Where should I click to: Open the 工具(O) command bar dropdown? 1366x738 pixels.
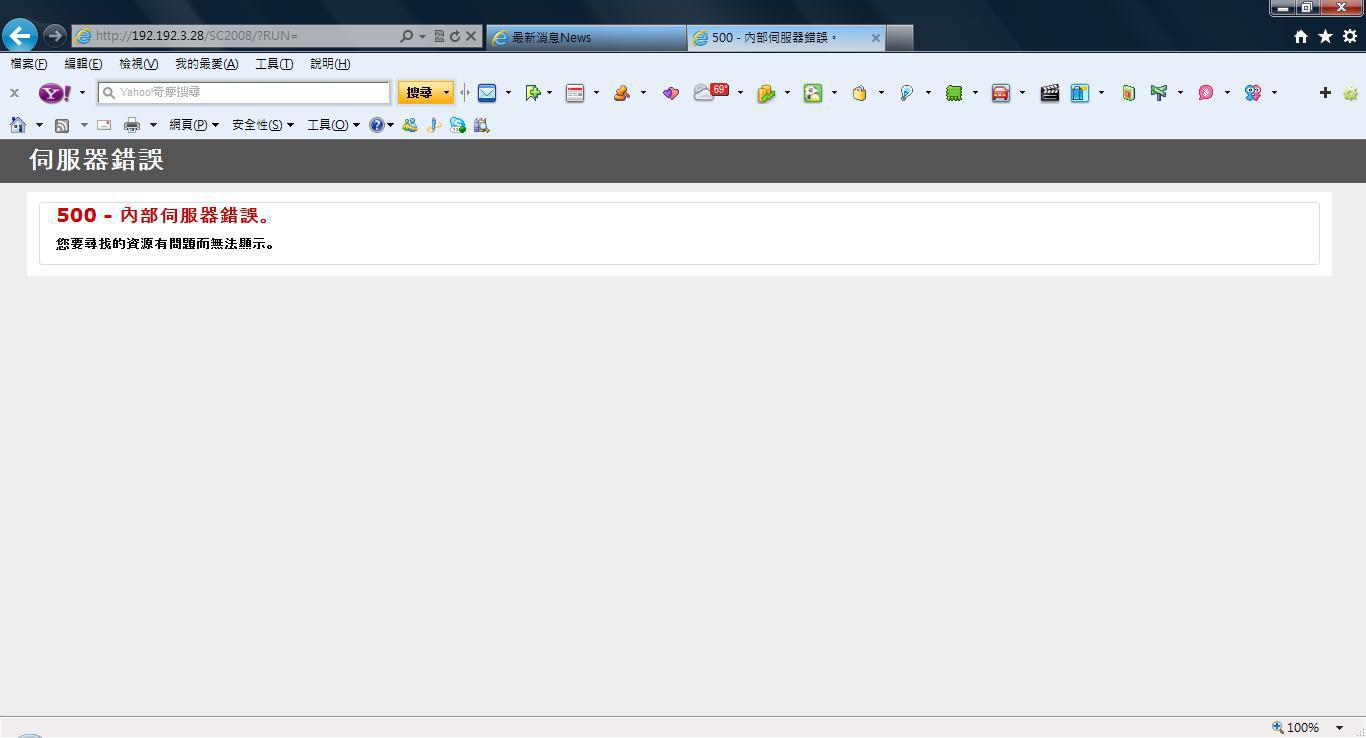coord(333,125)
